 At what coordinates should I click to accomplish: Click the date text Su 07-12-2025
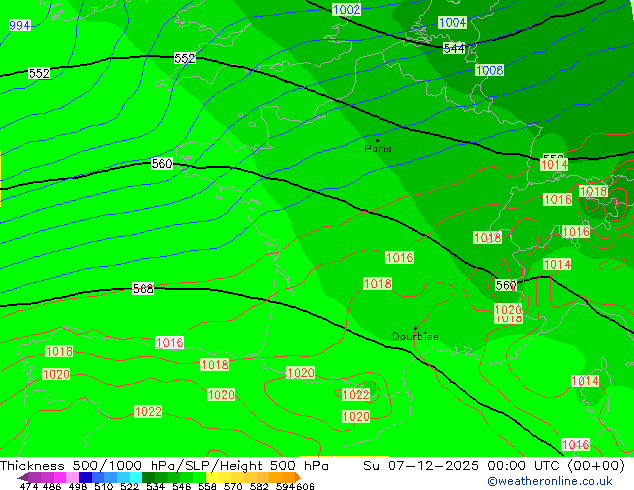[421, 466]
